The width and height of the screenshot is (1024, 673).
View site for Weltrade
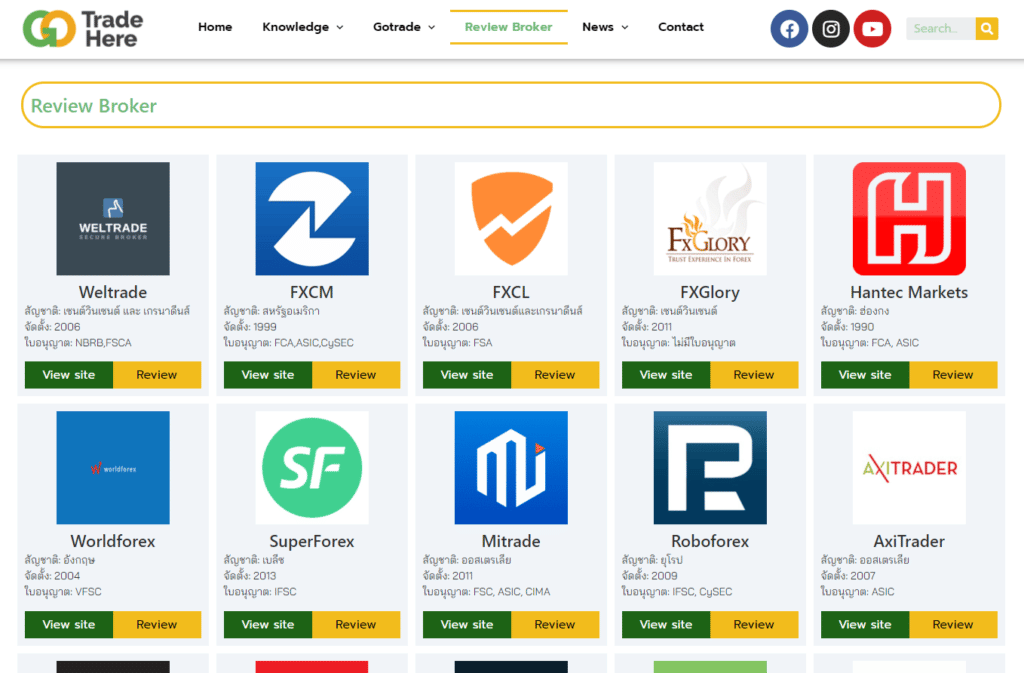tap(69, 375)
